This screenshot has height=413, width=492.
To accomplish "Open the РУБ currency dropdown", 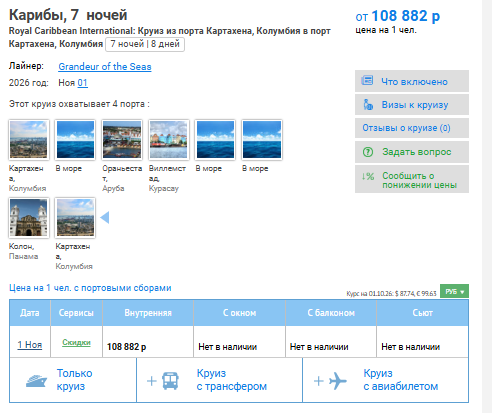I will click(x=454, y=291).
